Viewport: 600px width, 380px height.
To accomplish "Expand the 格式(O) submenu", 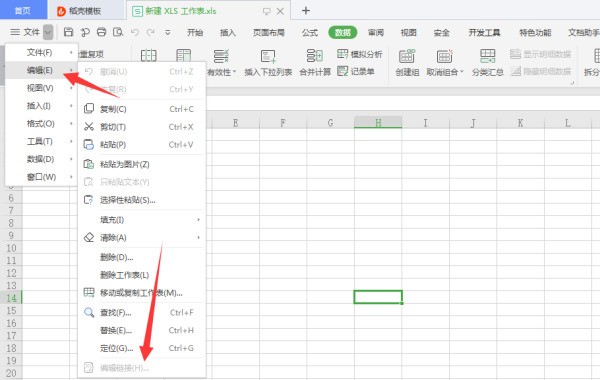I will pyautogui.click(x=42, y=124).
